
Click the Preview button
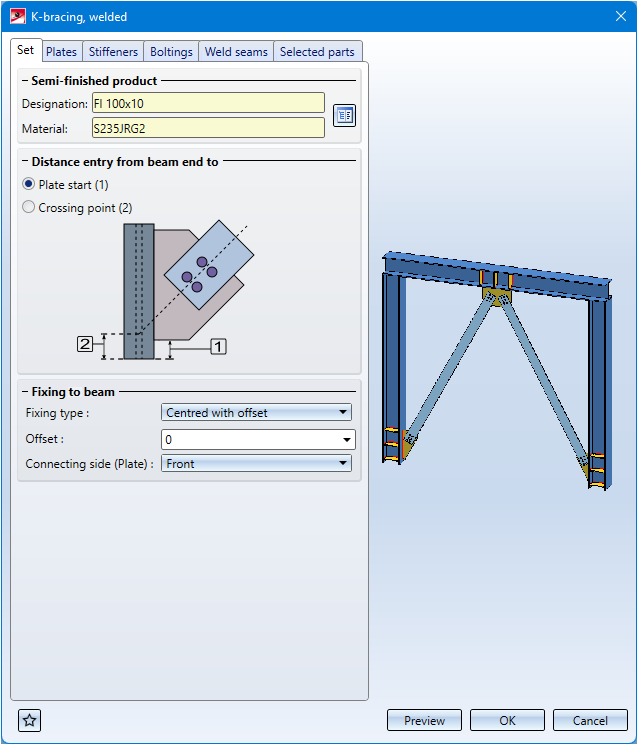424,720
